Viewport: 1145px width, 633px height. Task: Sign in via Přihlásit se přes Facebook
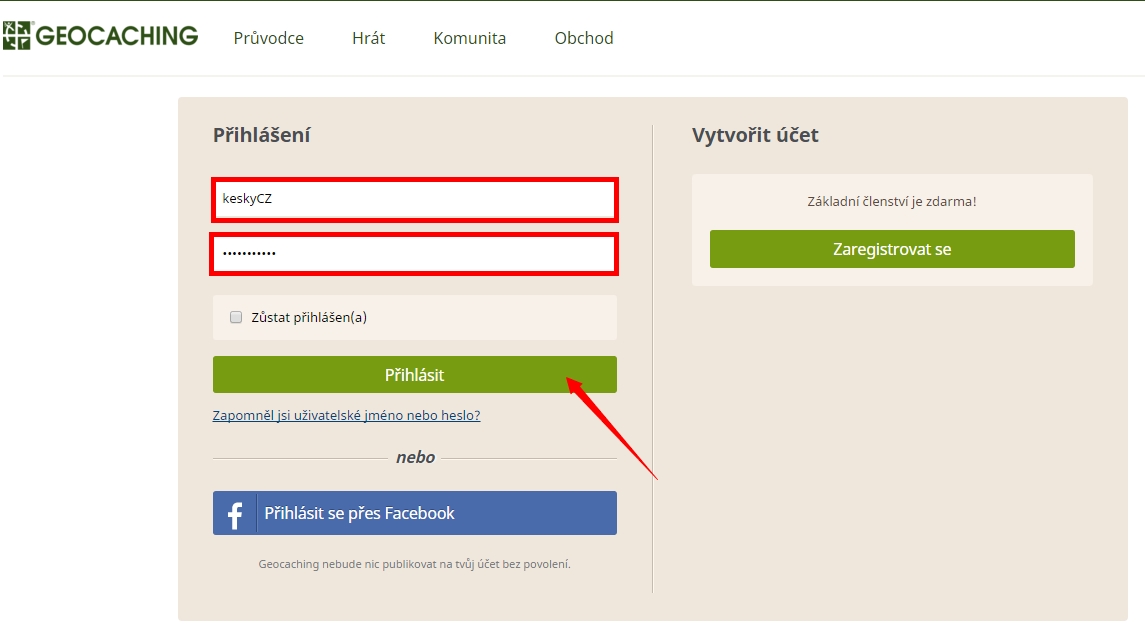[x=415, y=513]
